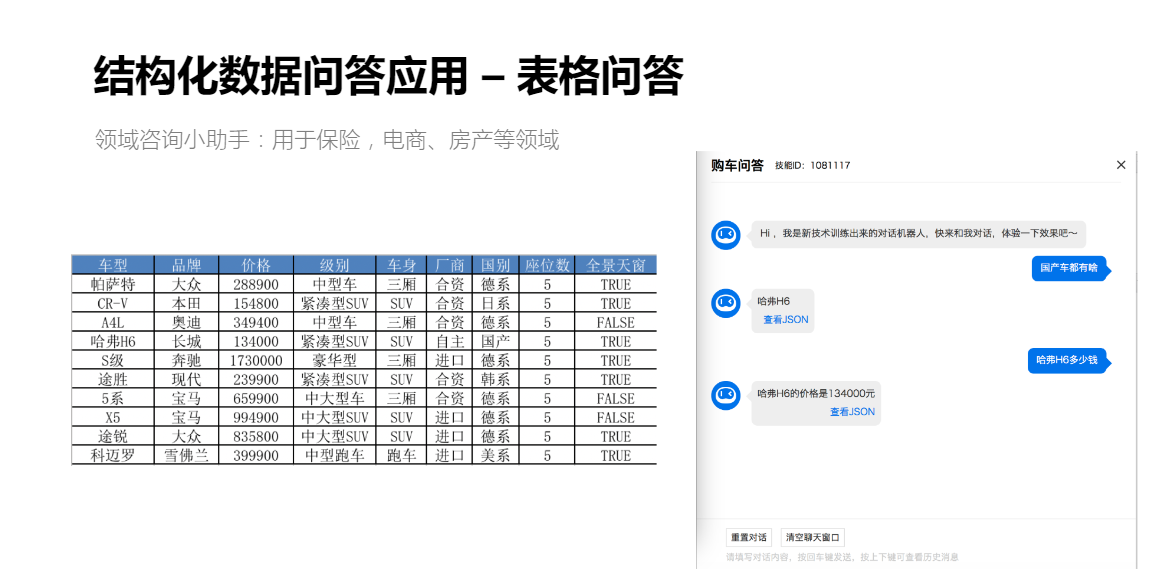
Task: Click the robot avatar beside the greeting message
Action: coord(726,234)
